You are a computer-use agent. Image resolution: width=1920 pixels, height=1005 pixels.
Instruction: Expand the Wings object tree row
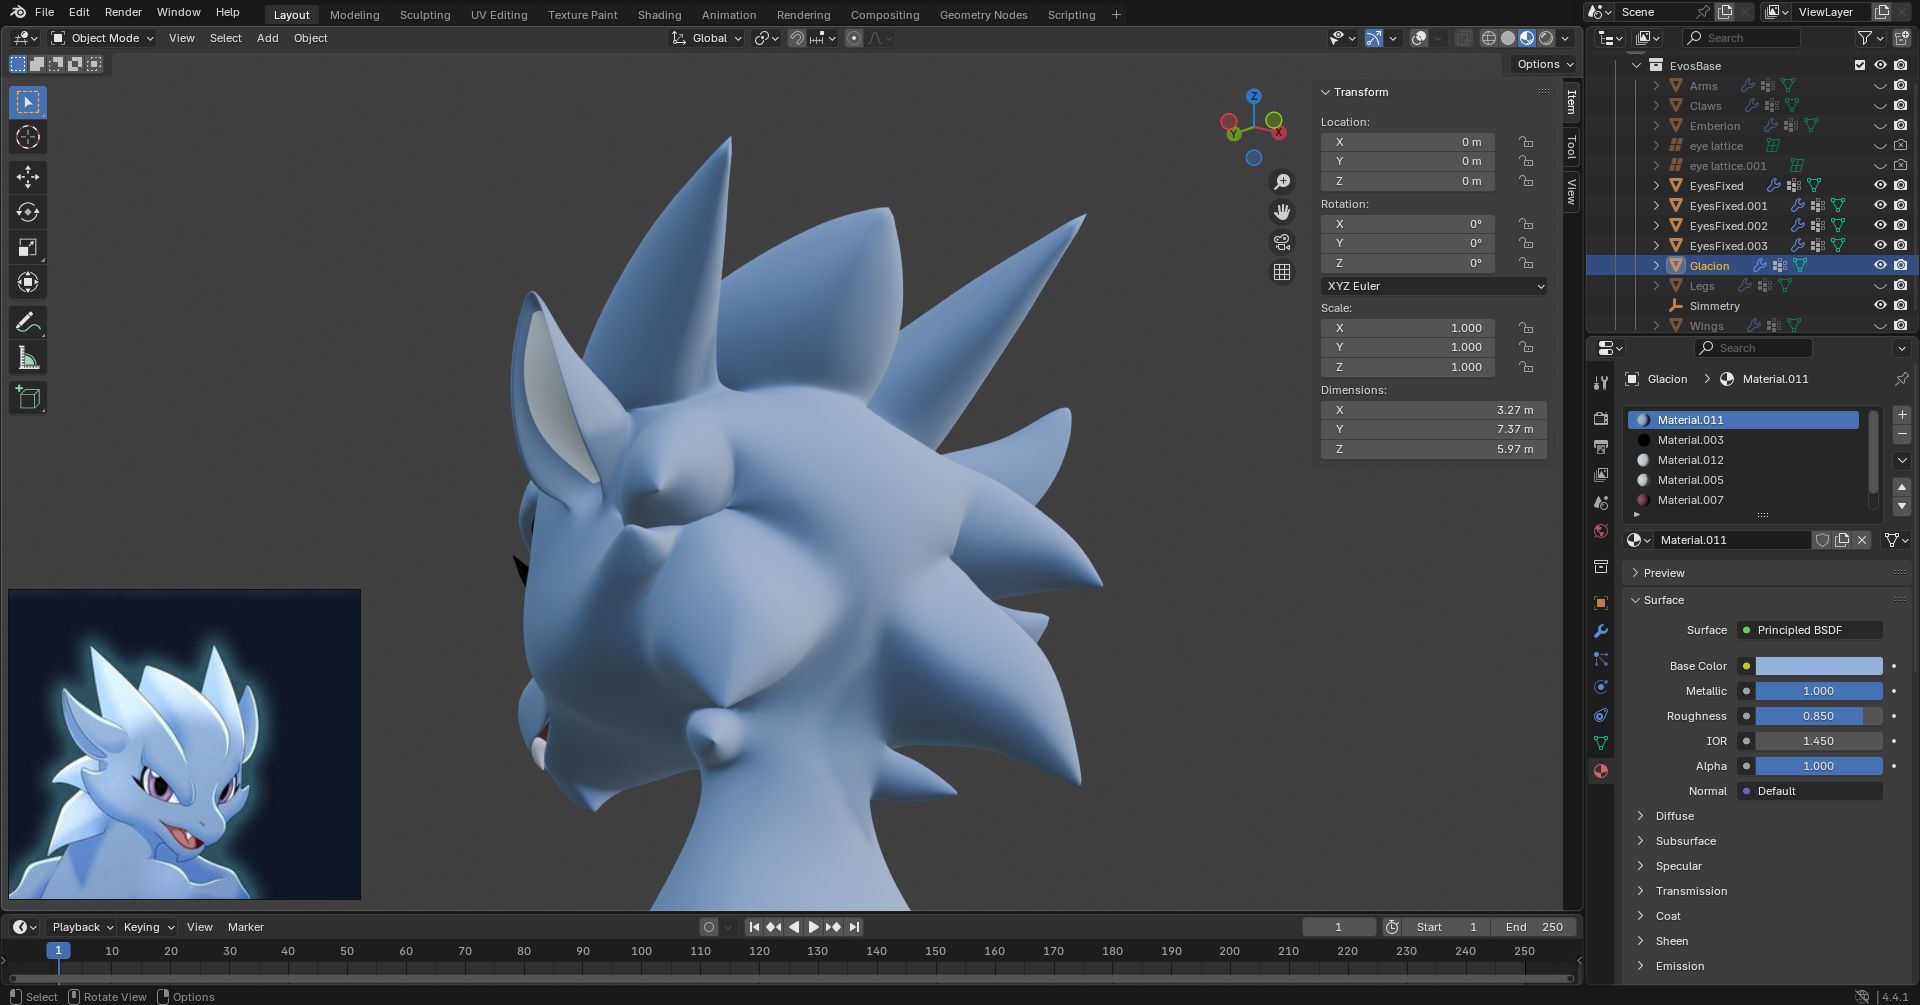(x=1656, y=326)
